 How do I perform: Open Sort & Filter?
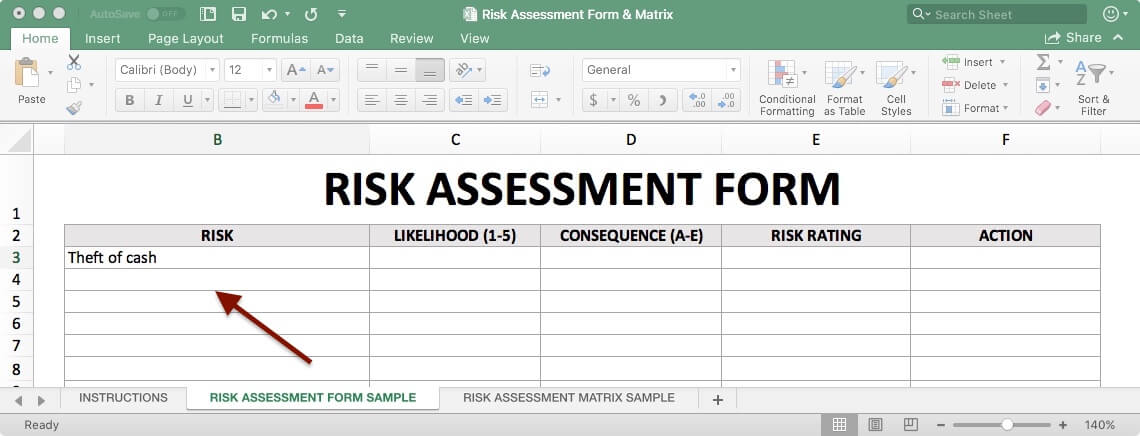(1093, 87)
